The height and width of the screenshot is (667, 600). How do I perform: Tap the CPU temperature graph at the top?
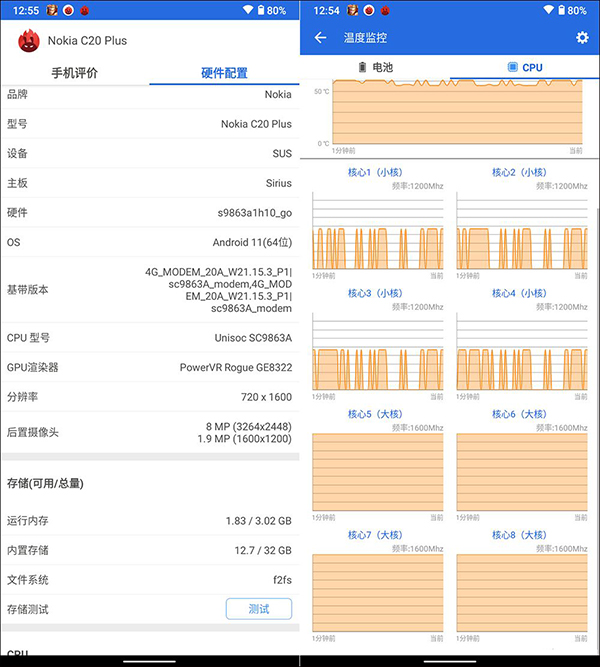(x=456, y=114)
